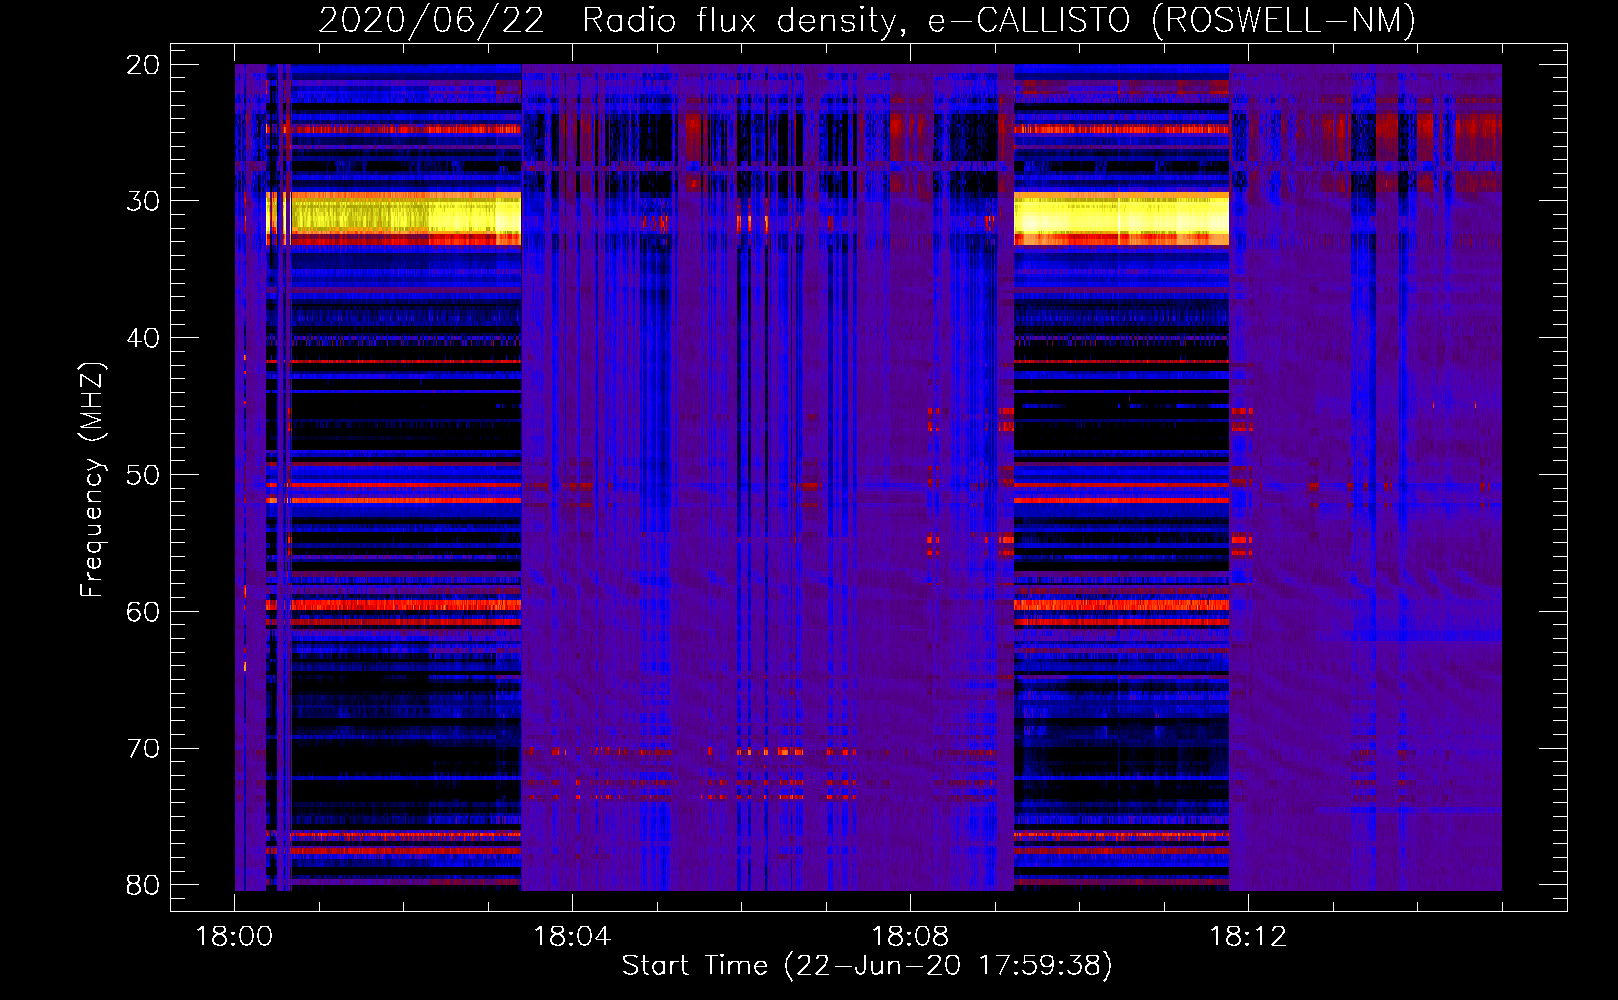Viewport: 1618px width, 1000px height.
Task: Click the '18:08' time tick label
Action: (910, 937)
